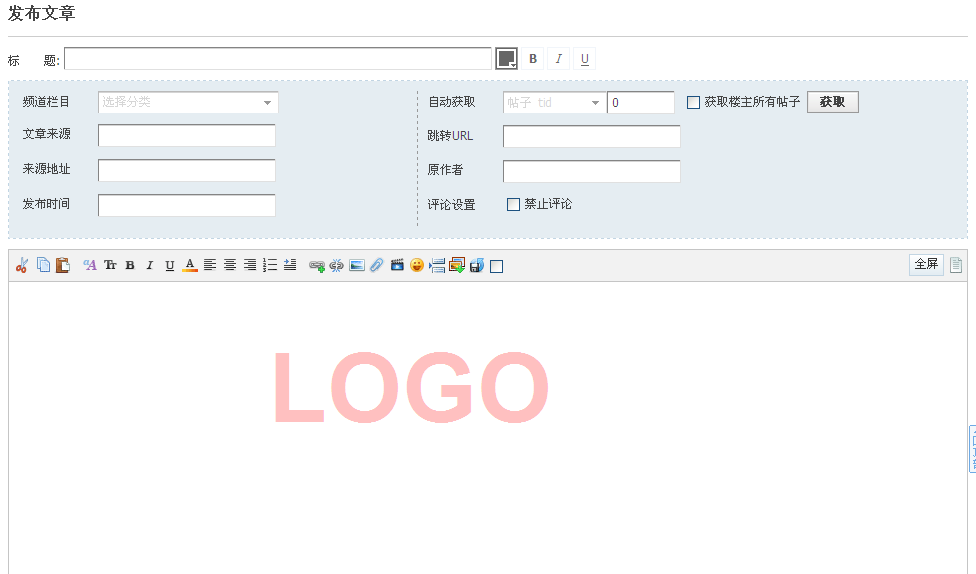Toggle italic for the title
The image size is (976, 574).
[558, 59]
